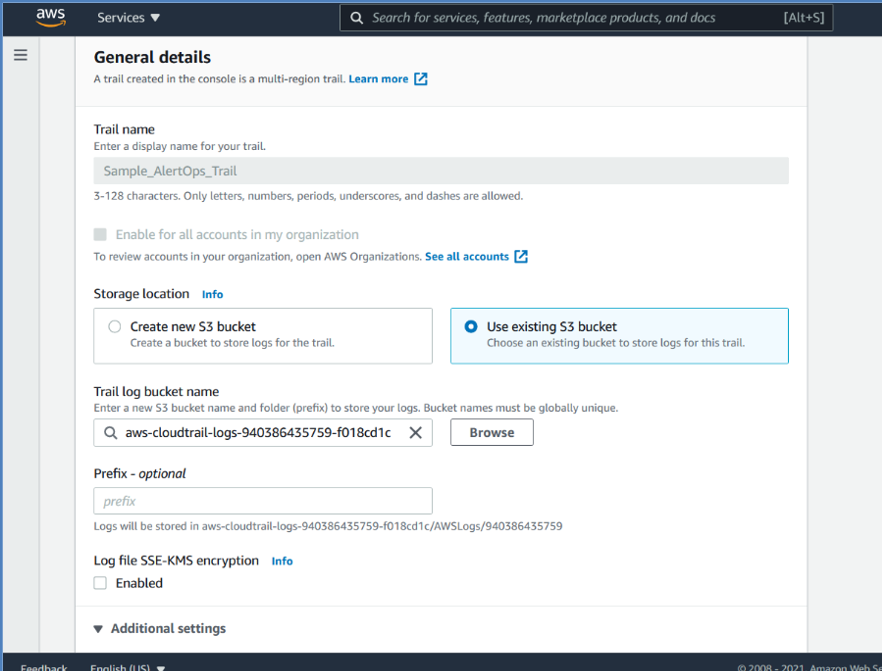
Task: Select Create new S3 bucket option
Action: point(115,327)
